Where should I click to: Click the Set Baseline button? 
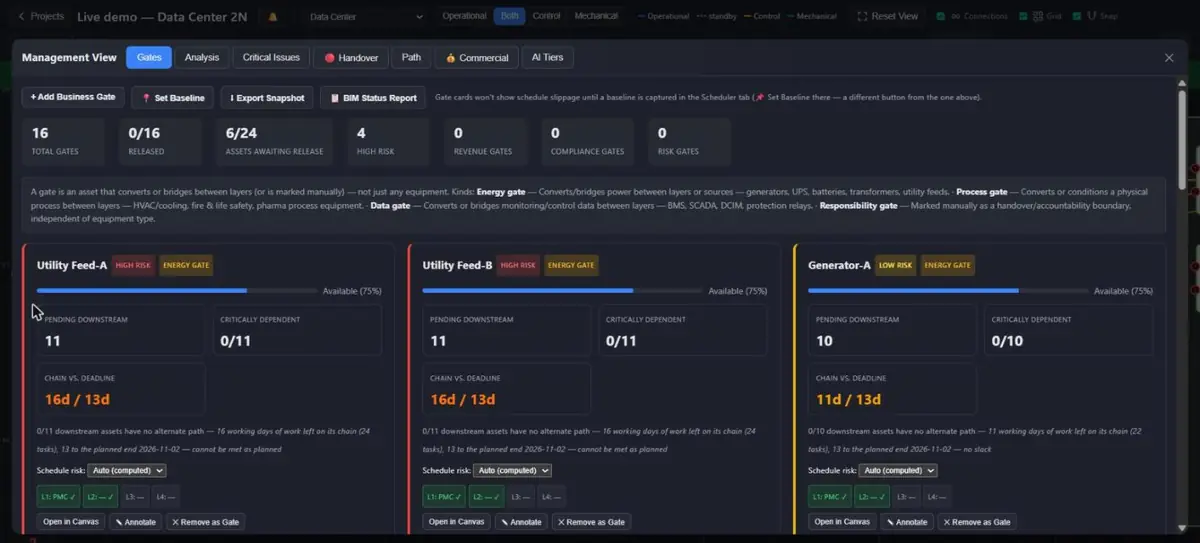pos(172,98)
